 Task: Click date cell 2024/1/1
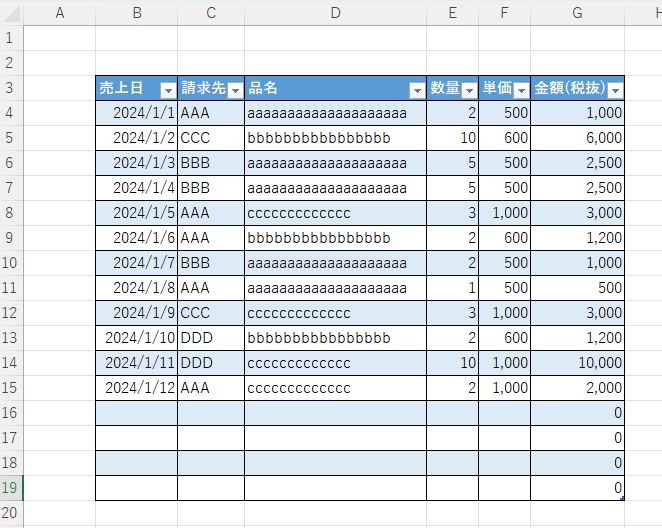pos(137,113)
